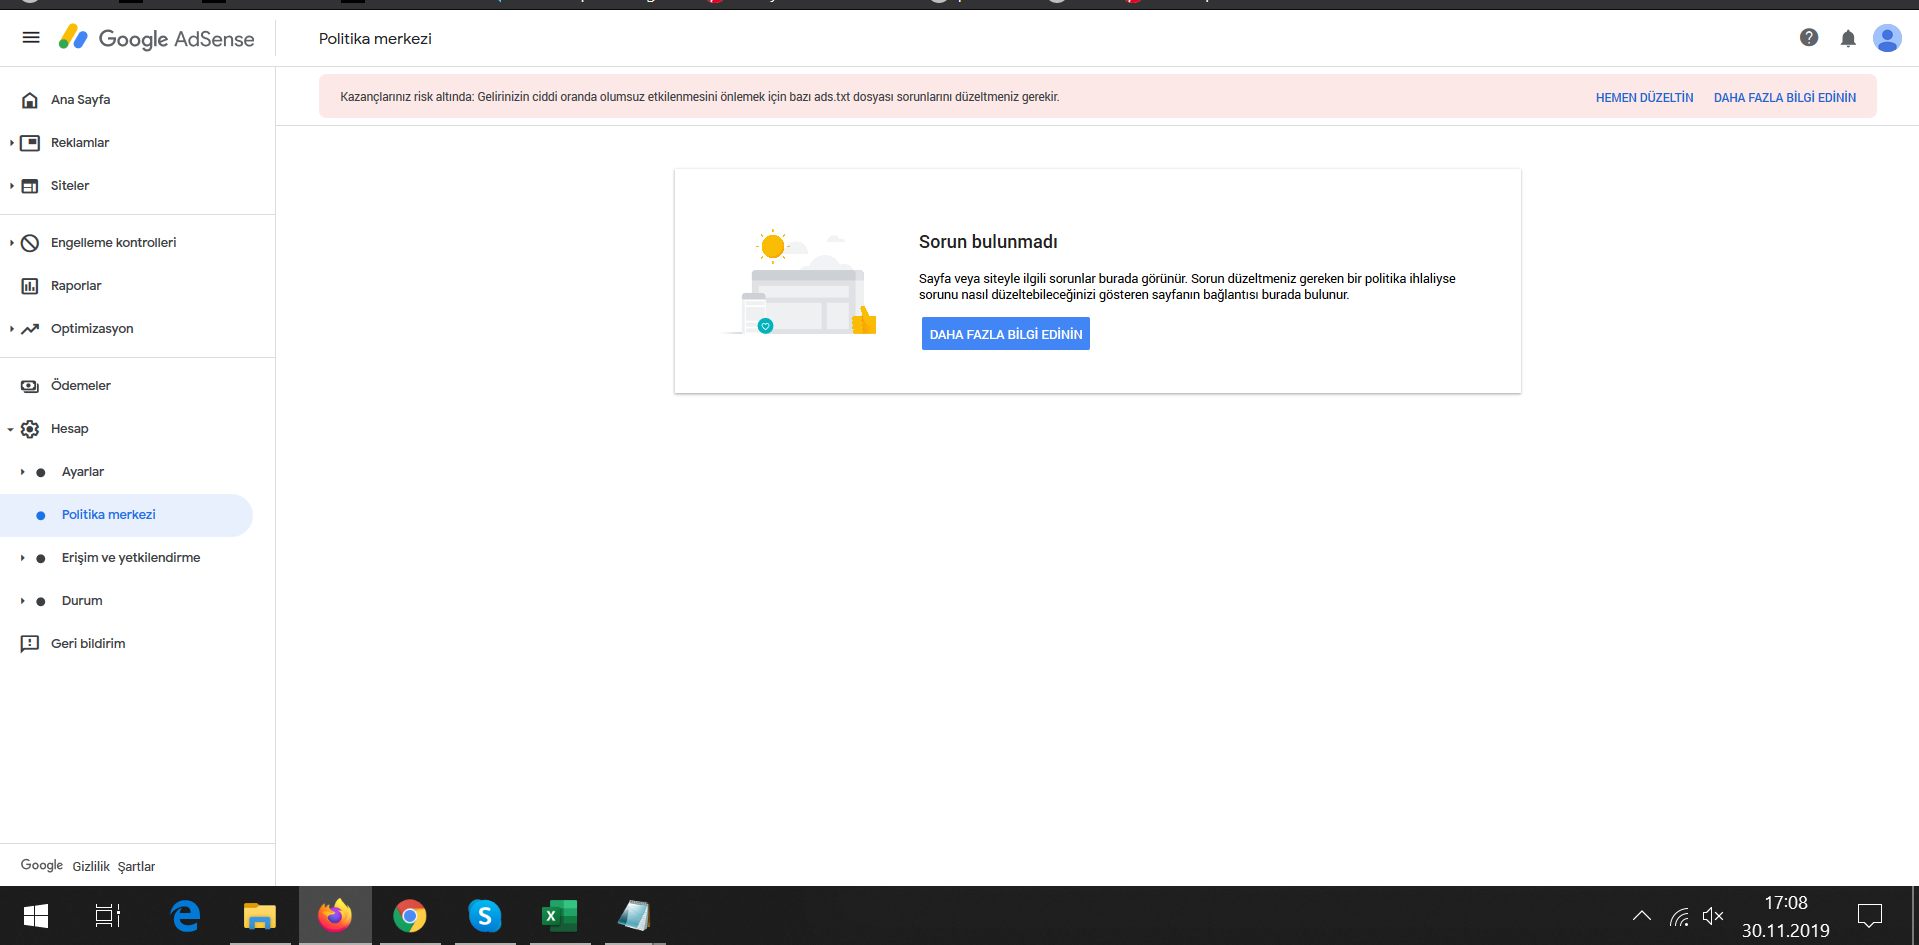Click the Raporlar chart icon
This screenshot has width=1919, height=945.
coord(30,286)
